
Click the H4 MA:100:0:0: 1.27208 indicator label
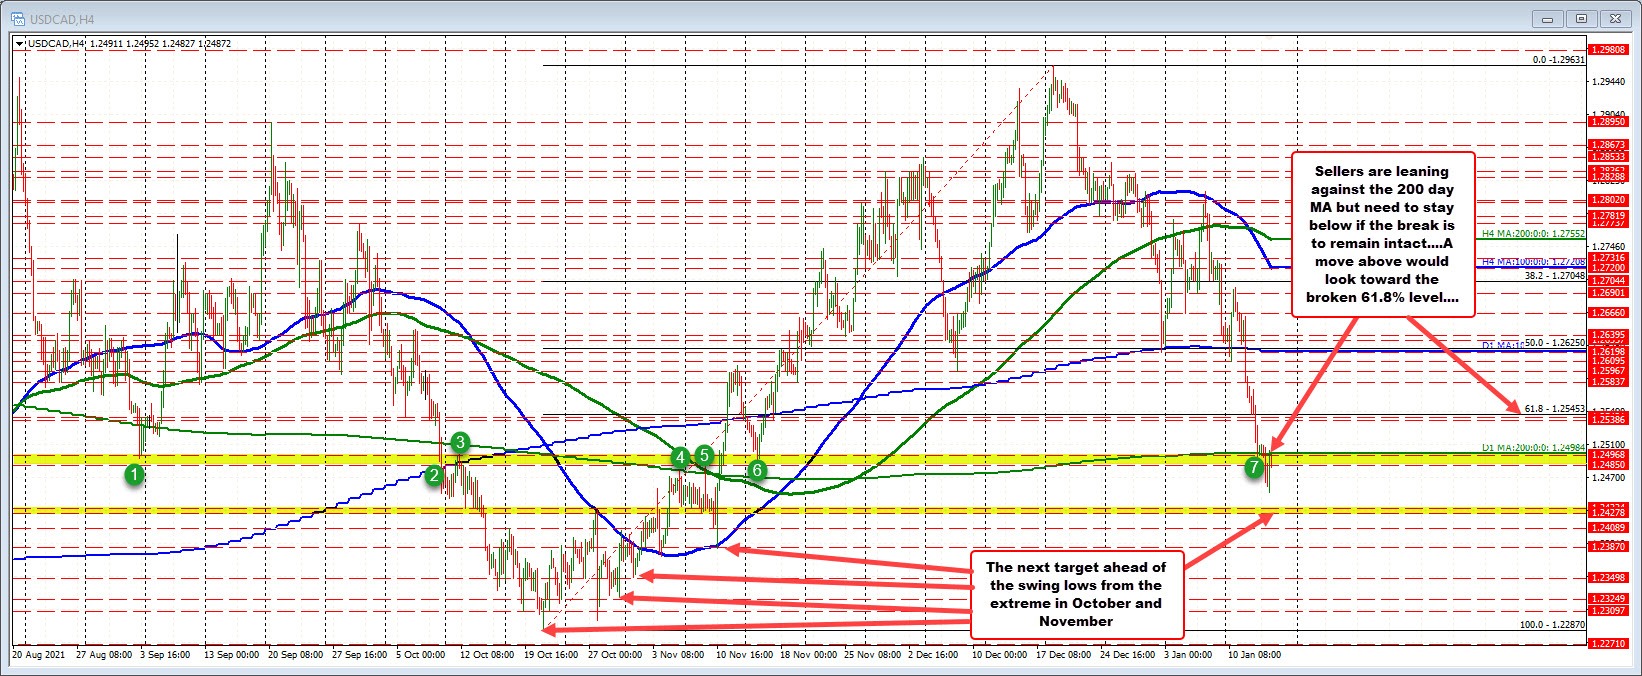tap(1534, 261)
